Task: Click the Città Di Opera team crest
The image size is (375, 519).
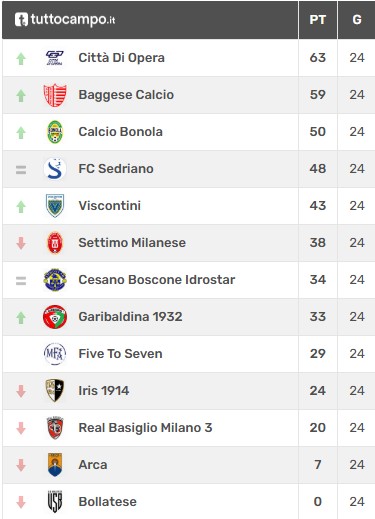Action: (55, 58)
